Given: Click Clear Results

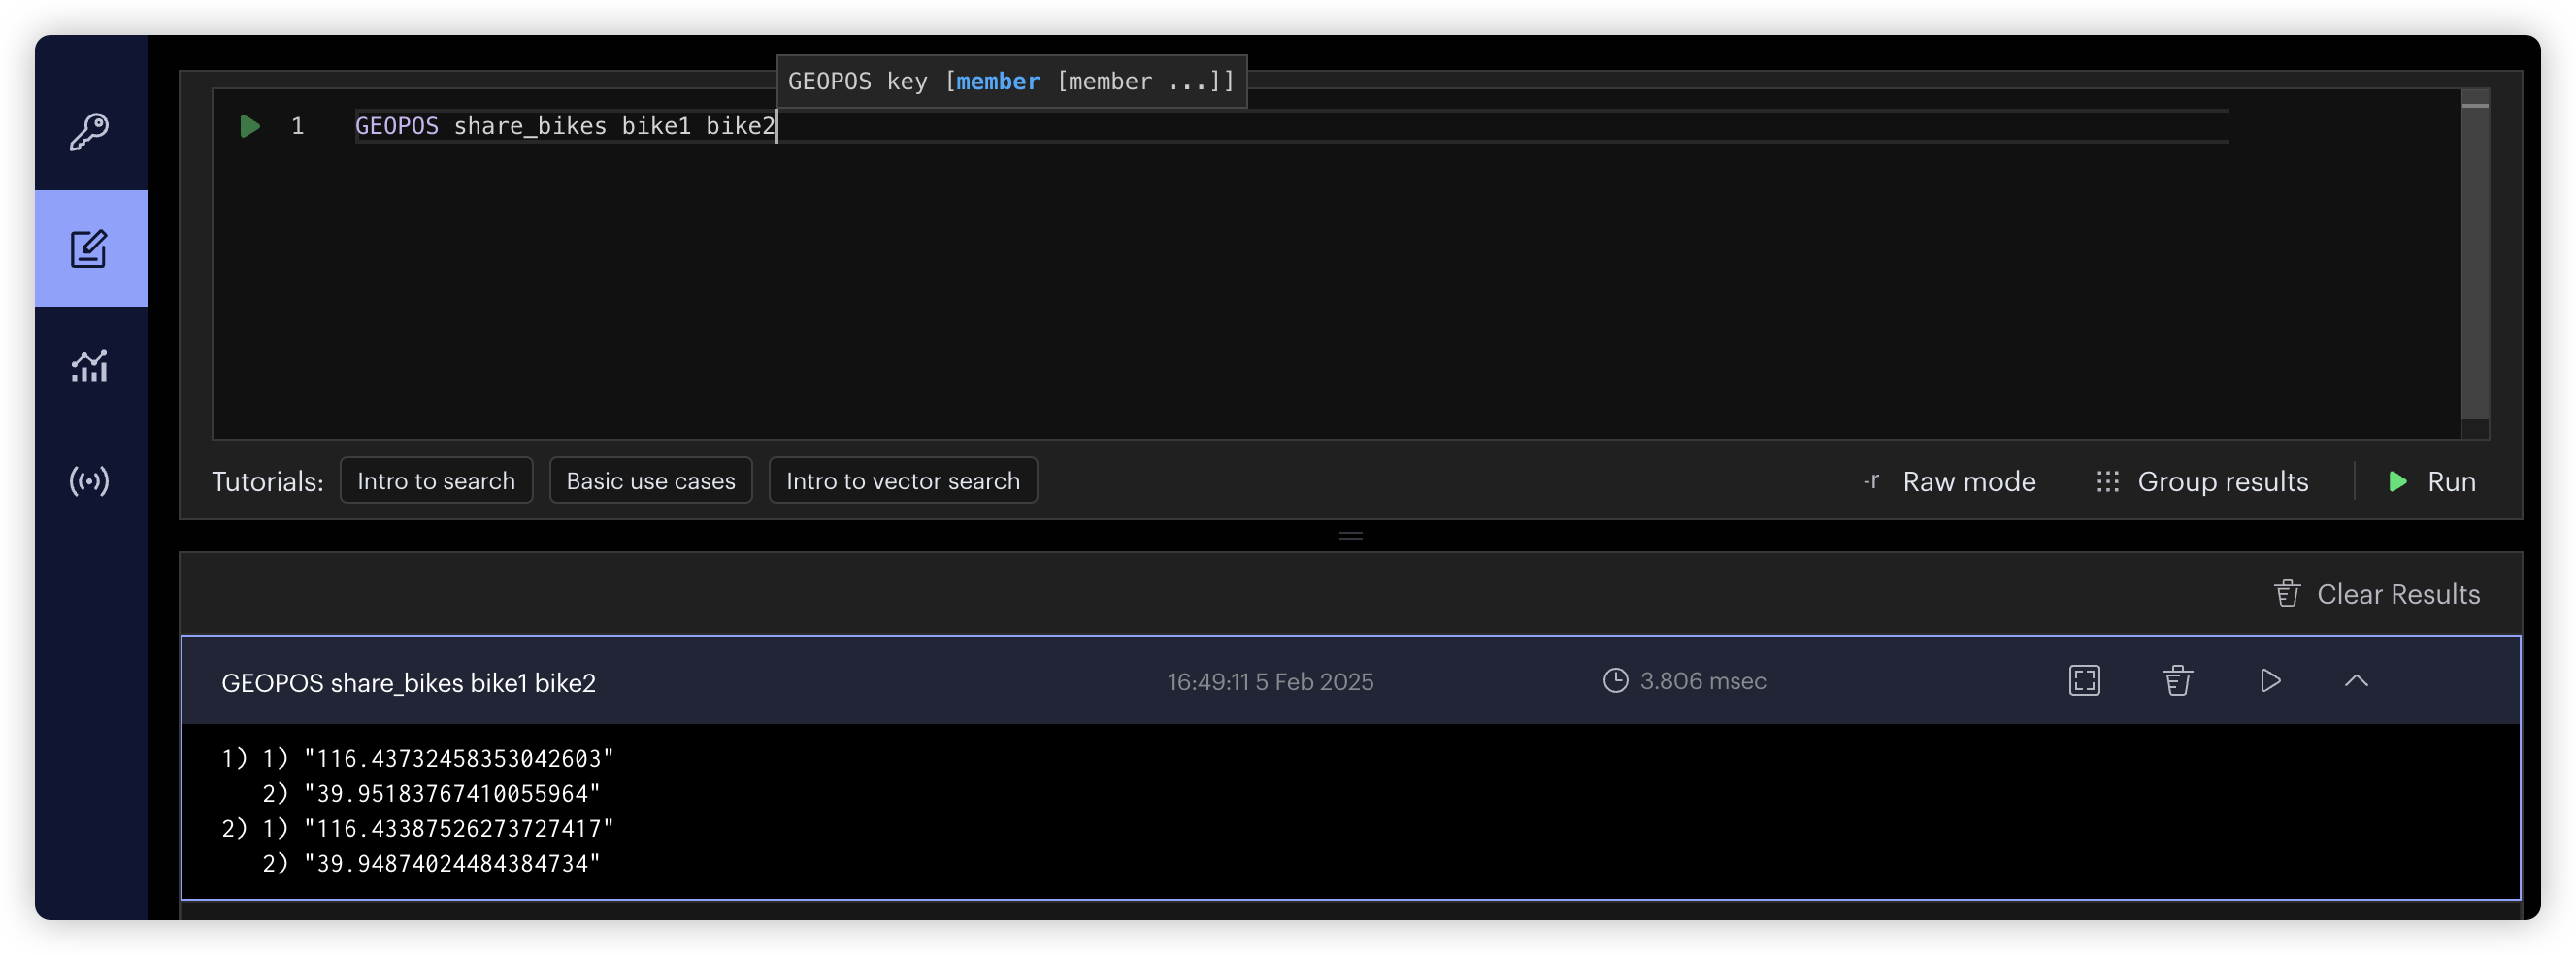Looking at the screenshot, I should (x=2377, y=594).
